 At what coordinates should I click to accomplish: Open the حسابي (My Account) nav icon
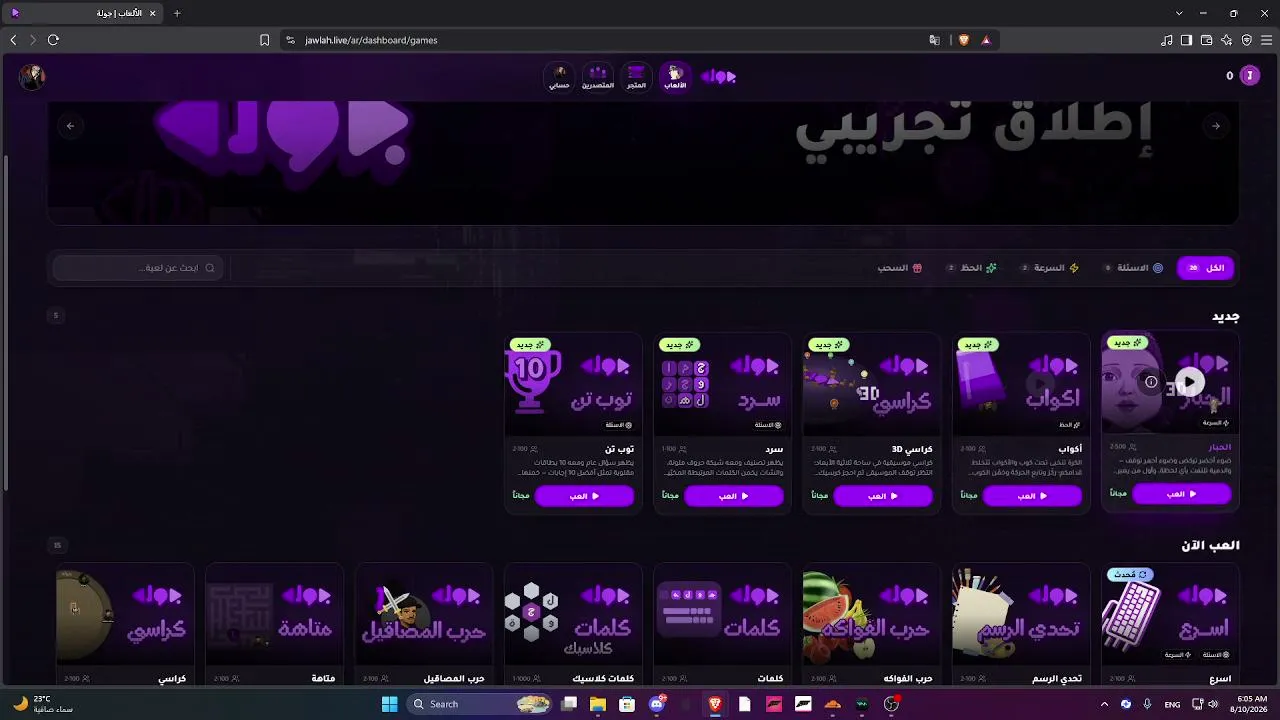[x=559, y=76]
